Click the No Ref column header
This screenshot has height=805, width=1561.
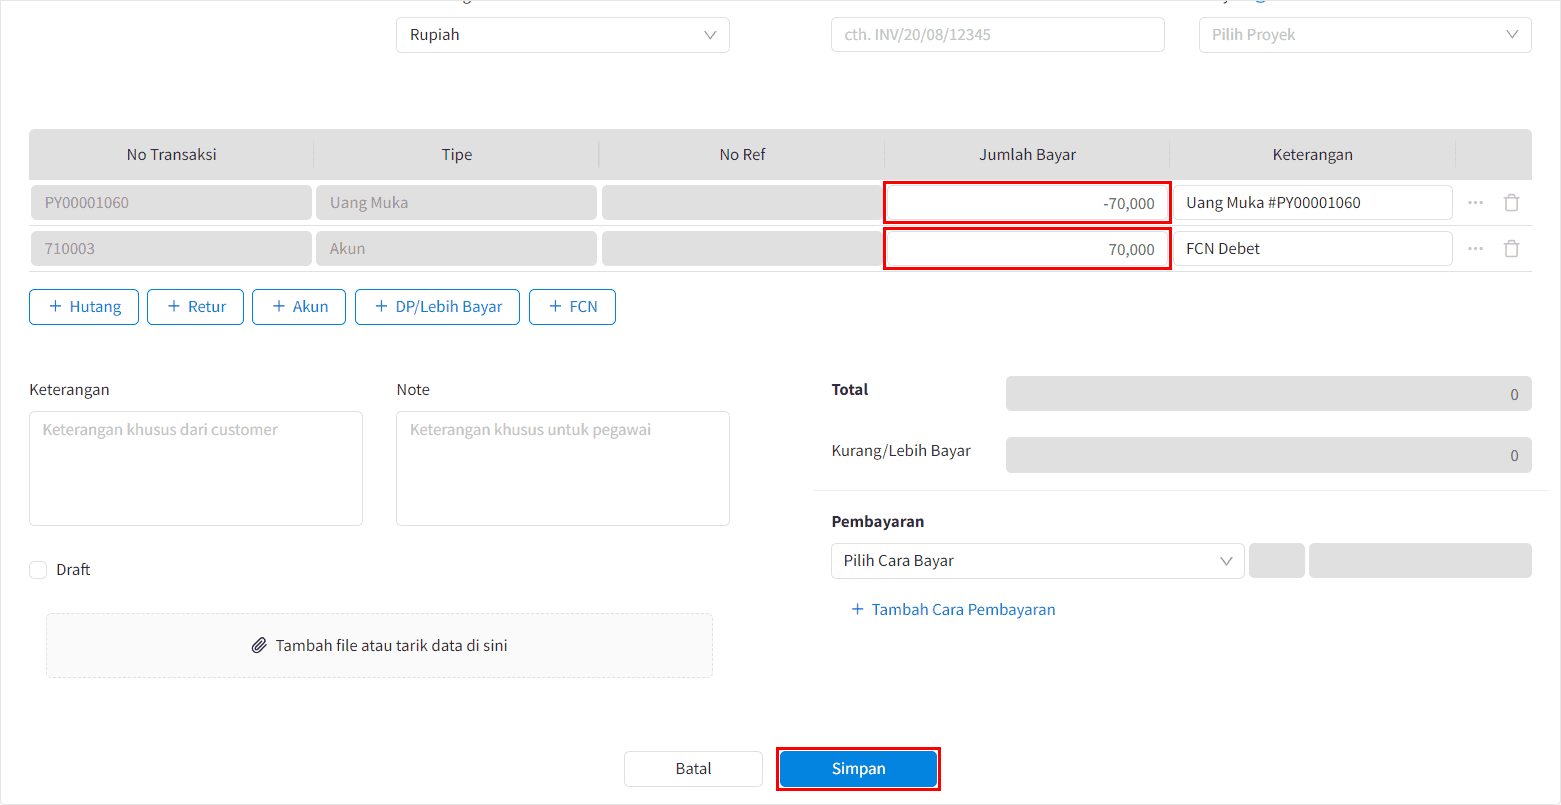pyautogui.click(x=742, y=154)
